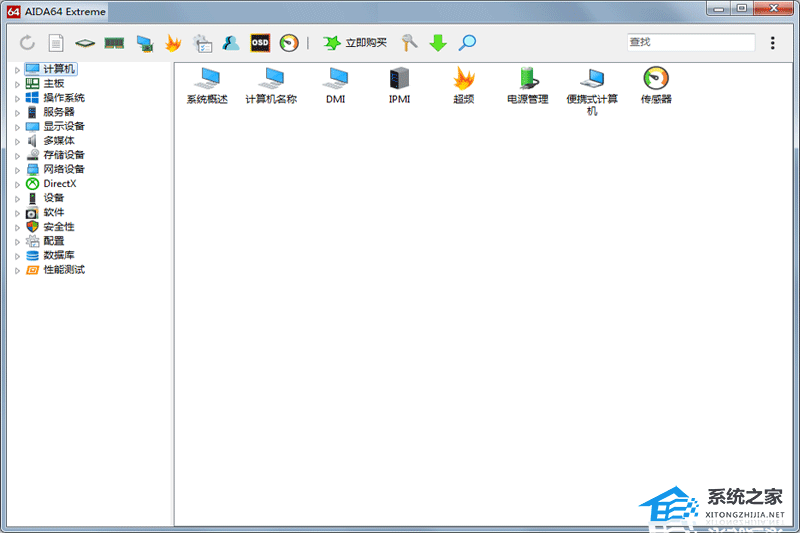
Task: Expand the 存储设备 tree node arrow
Action: 17,156
